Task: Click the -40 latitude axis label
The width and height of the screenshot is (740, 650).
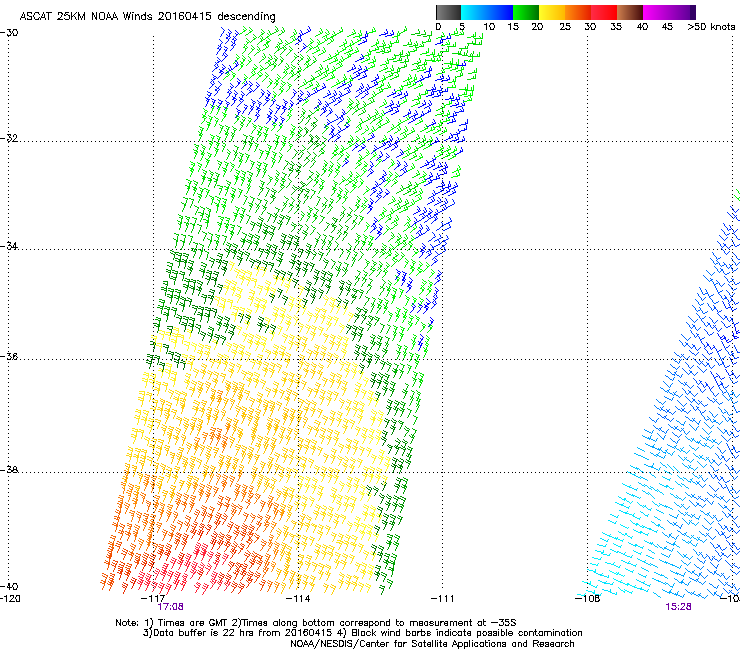Action: (9, 586)
